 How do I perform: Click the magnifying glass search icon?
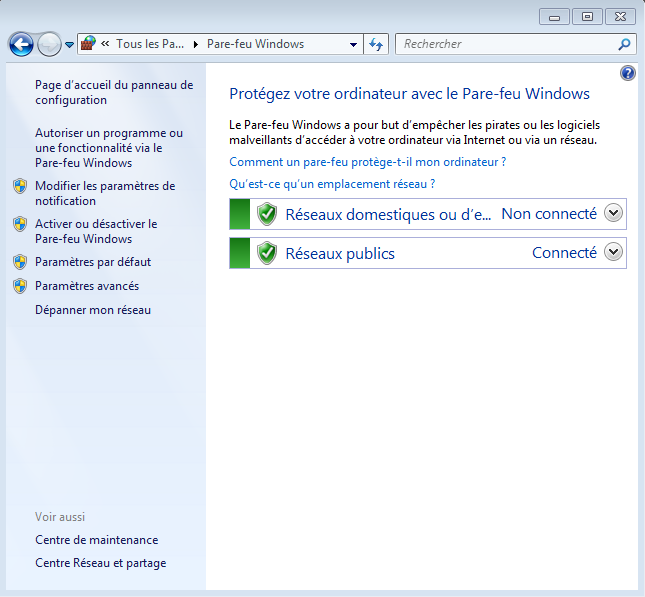pyautogui.click(x=624, y=44)
